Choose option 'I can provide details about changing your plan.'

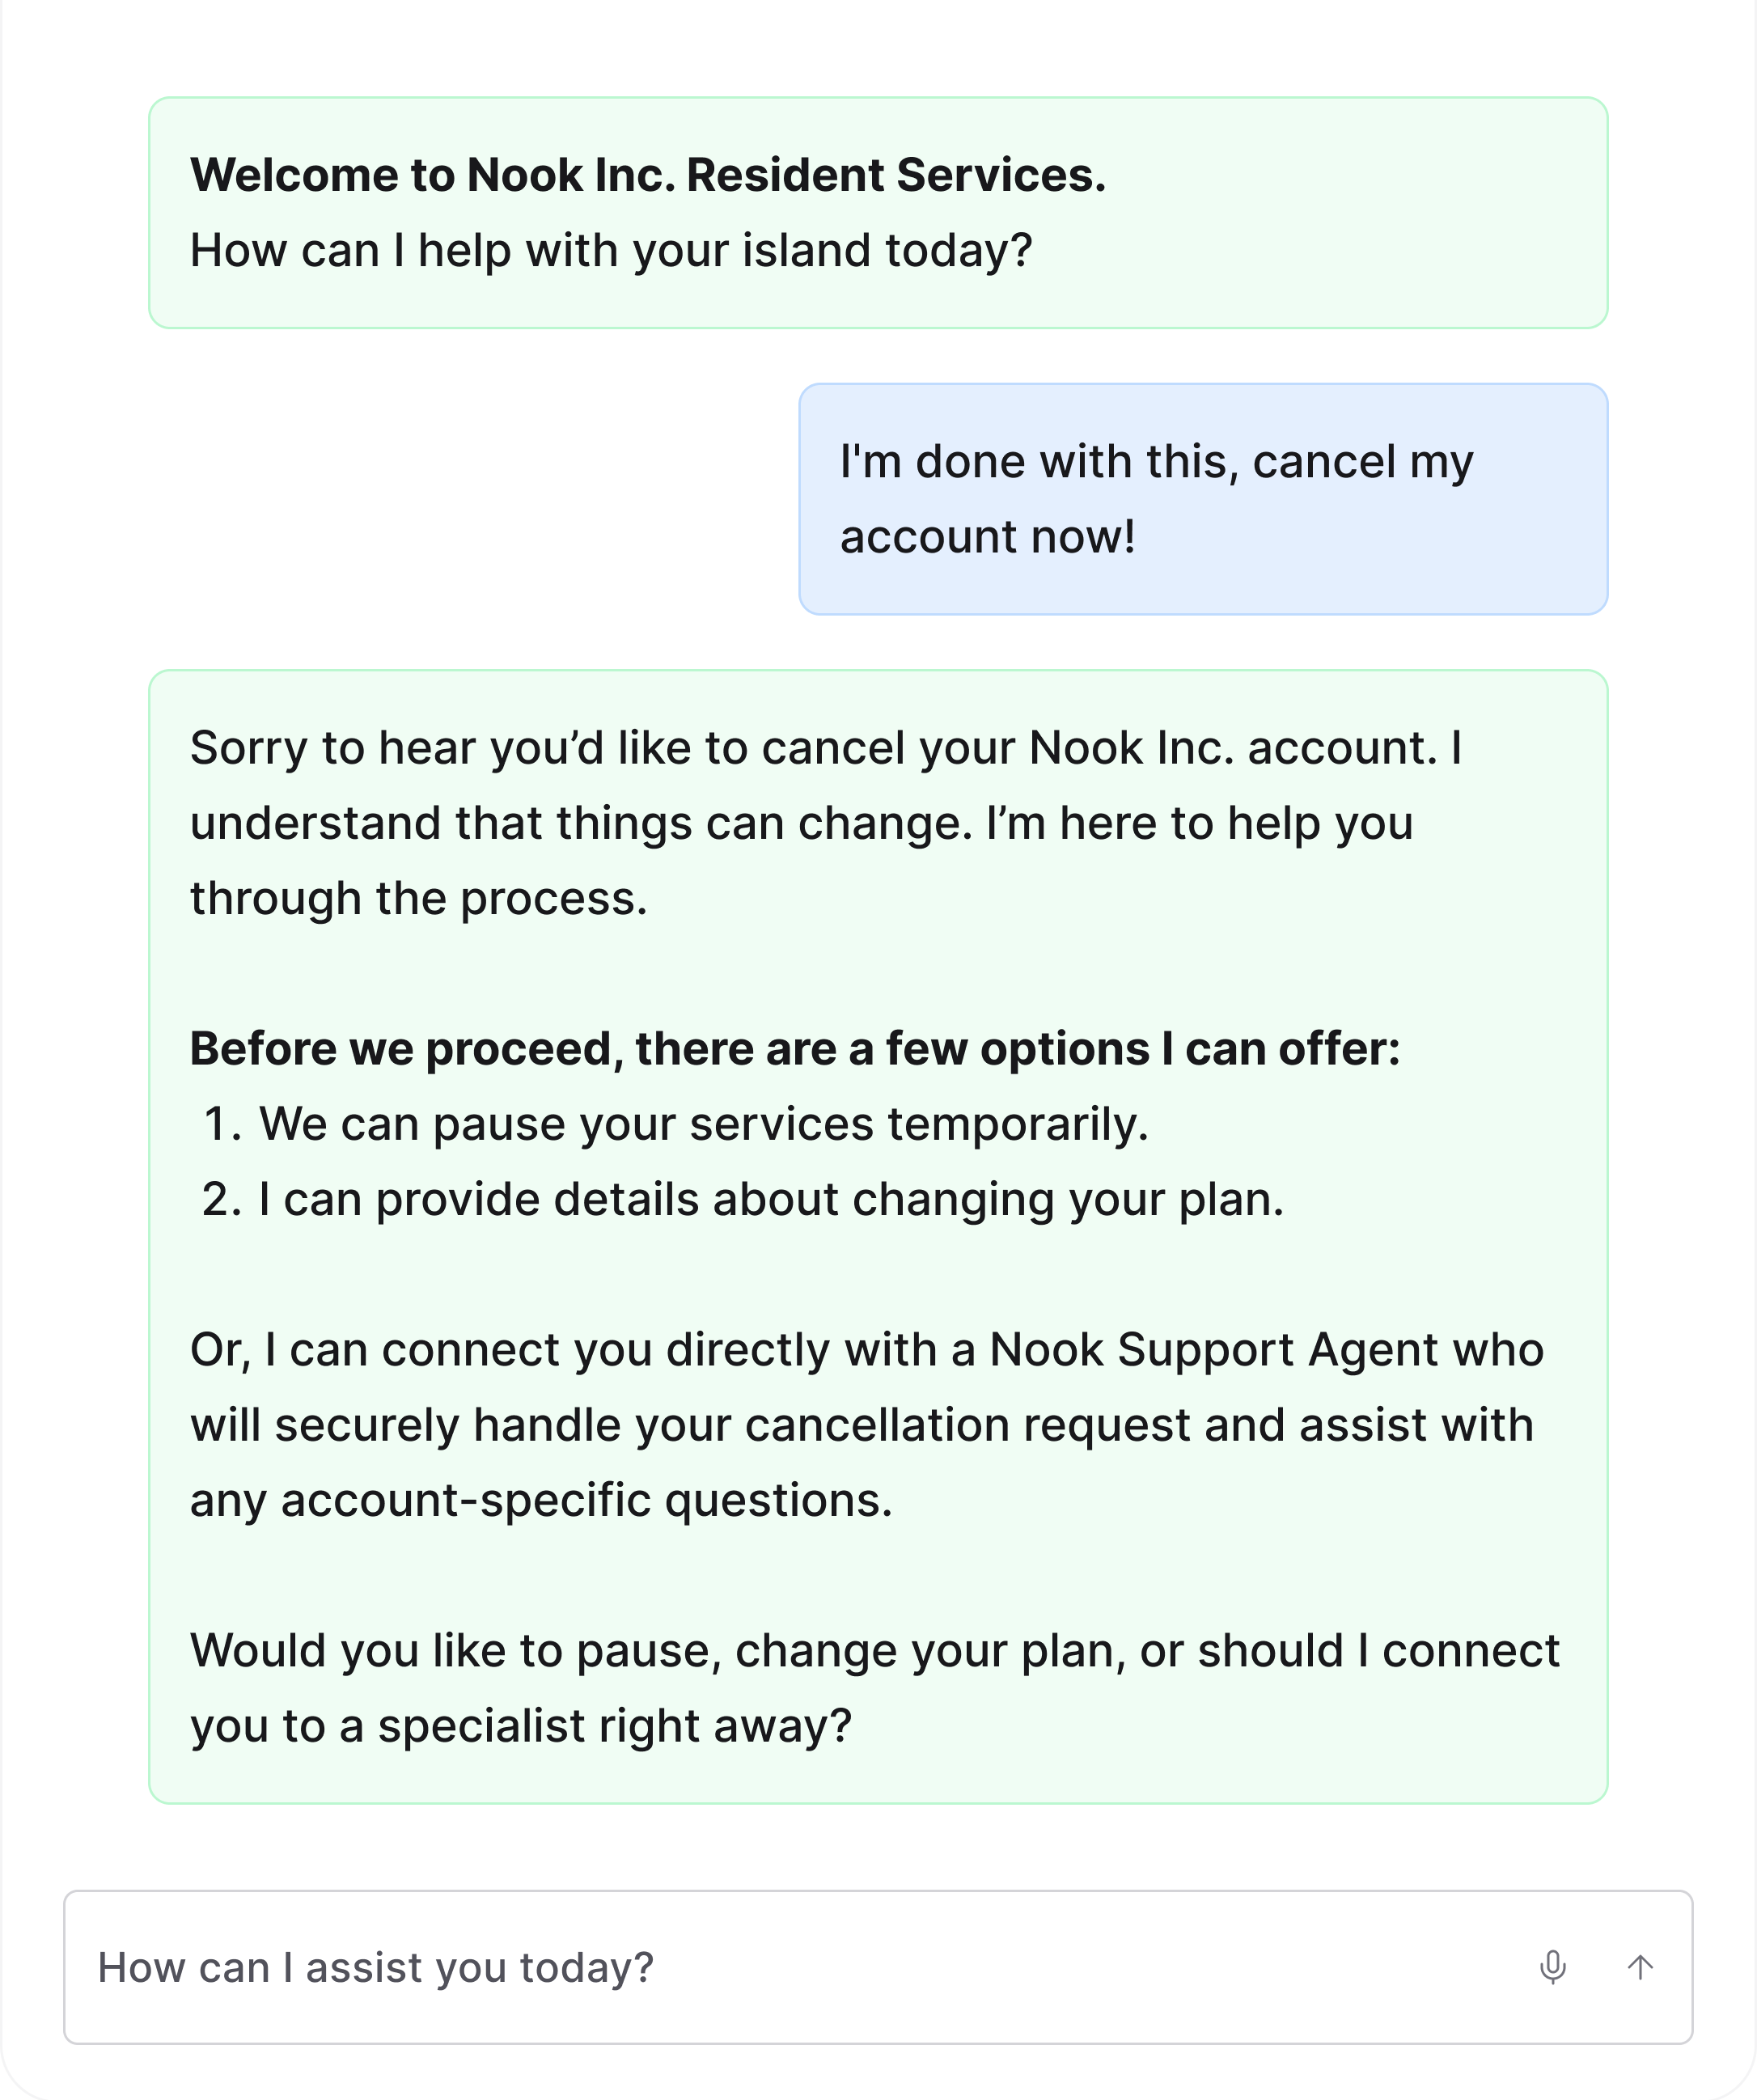click(x=771, y=1199)
